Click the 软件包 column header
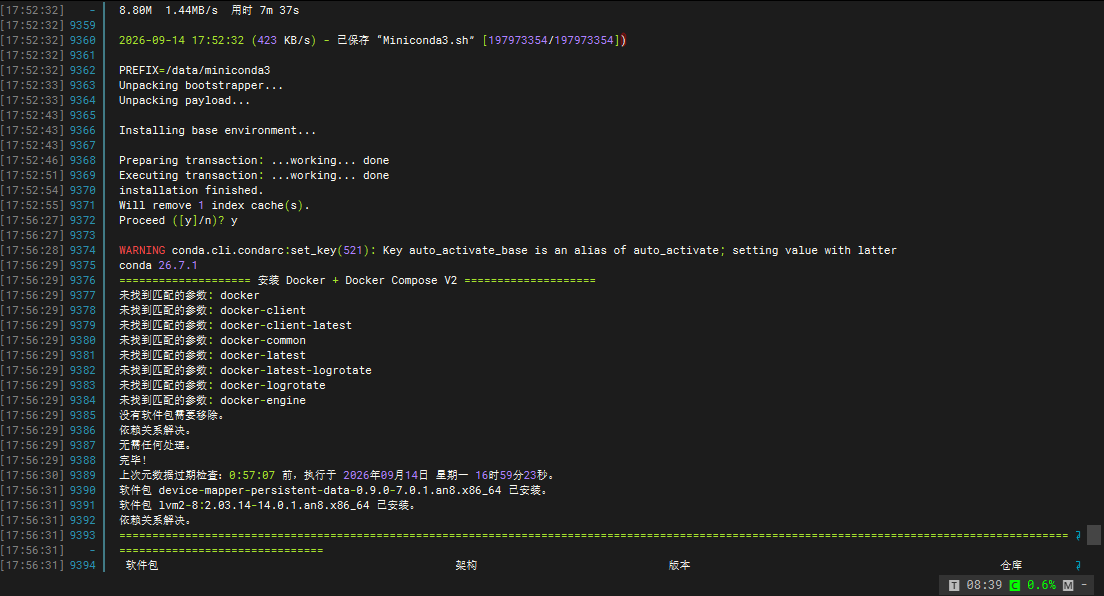The width and height of the screenshot is (1104, 596). (142, 565)
